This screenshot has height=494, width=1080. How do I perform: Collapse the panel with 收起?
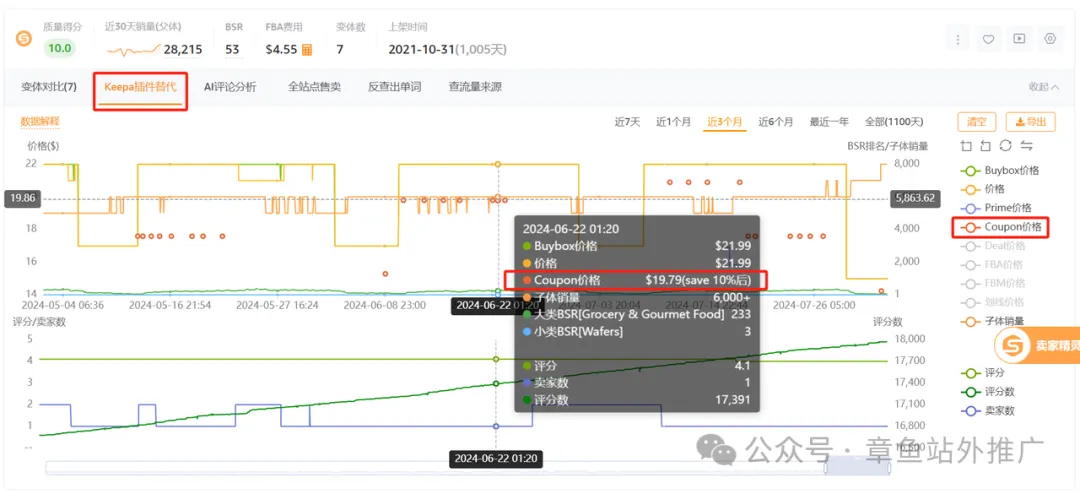tap(1044, 87)
